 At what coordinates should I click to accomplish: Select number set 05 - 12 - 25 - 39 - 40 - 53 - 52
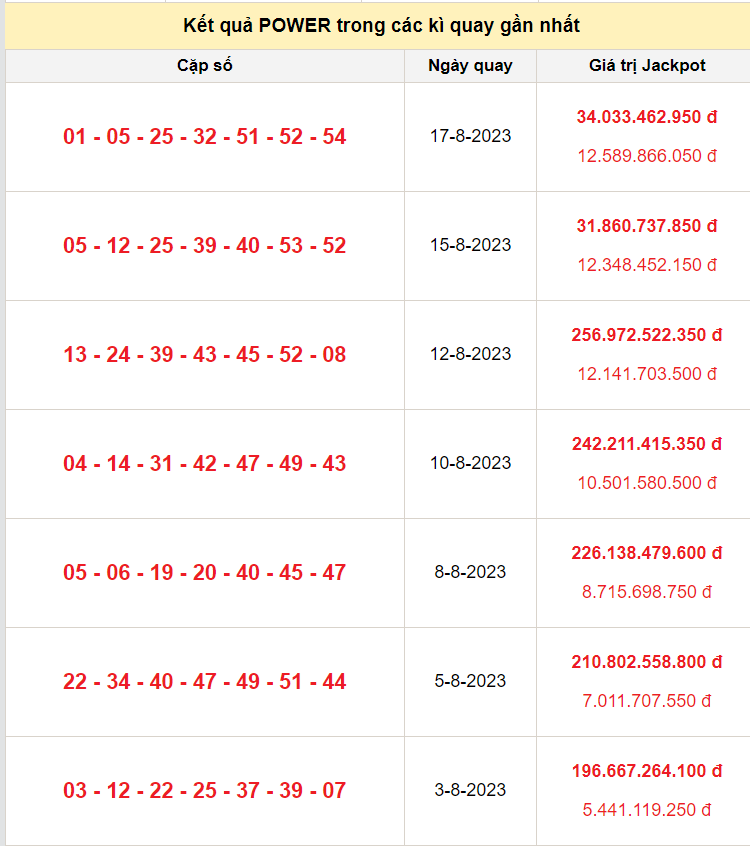pos(205,246)
